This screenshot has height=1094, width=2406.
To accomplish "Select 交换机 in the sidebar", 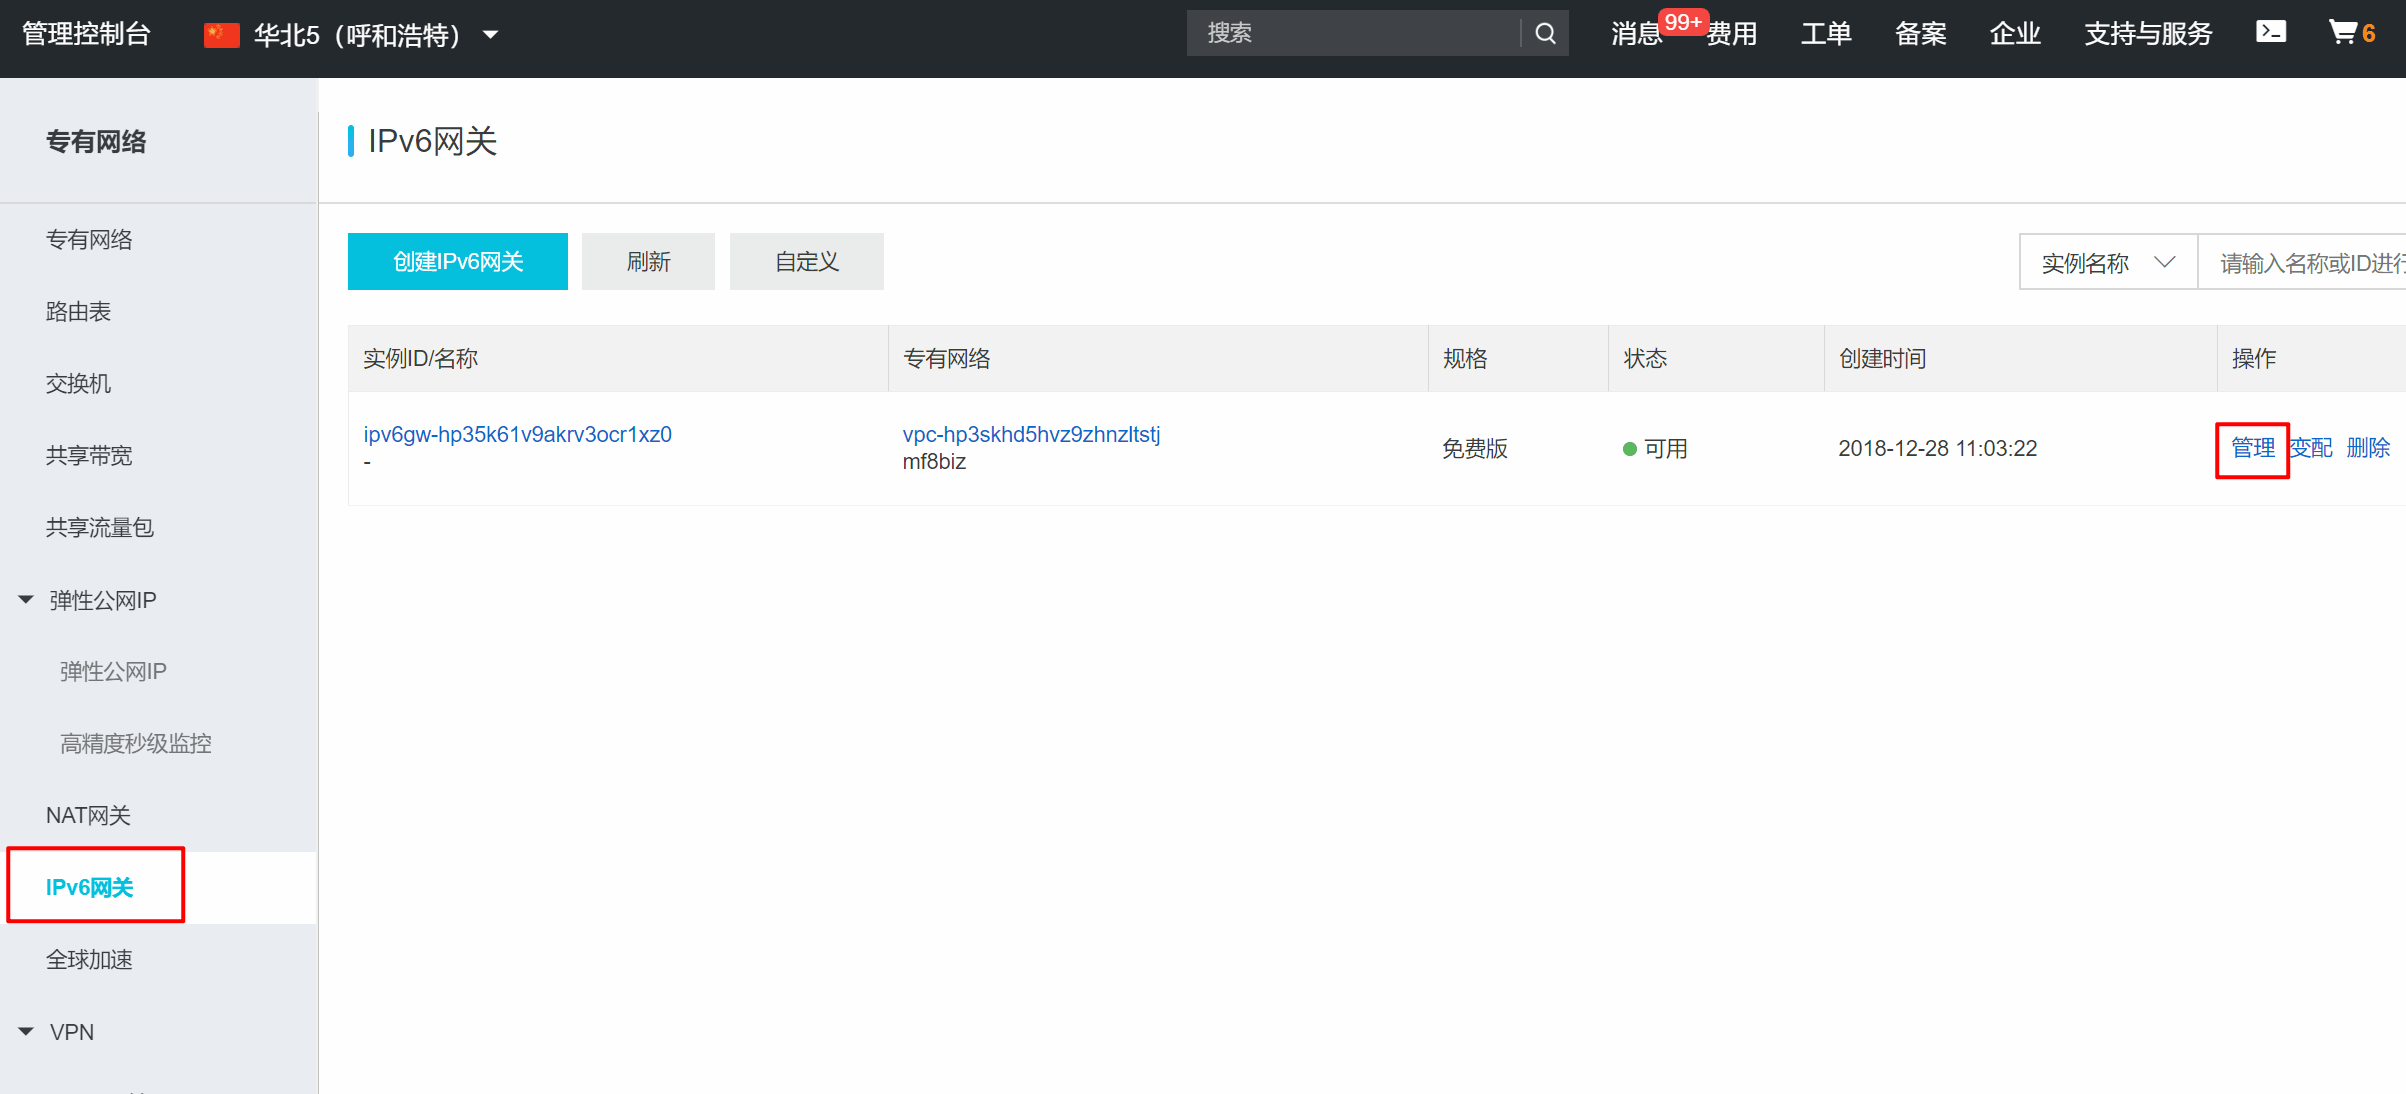I will [x=78, y=384].
